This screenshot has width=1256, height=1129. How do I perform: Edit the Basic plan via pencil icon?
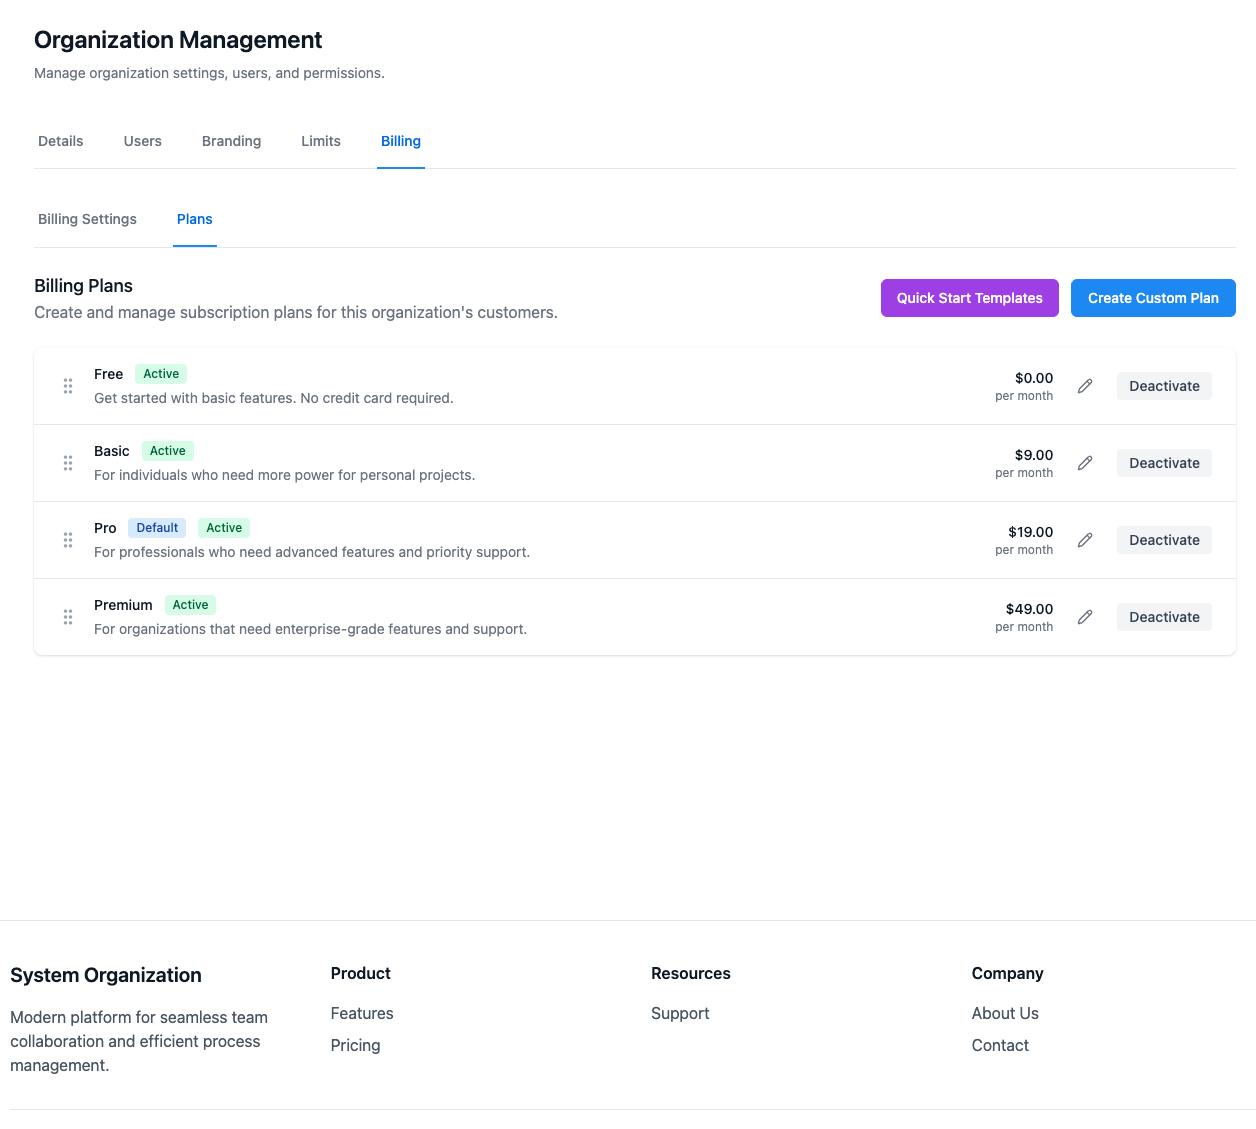click(x=1085, y=463)
